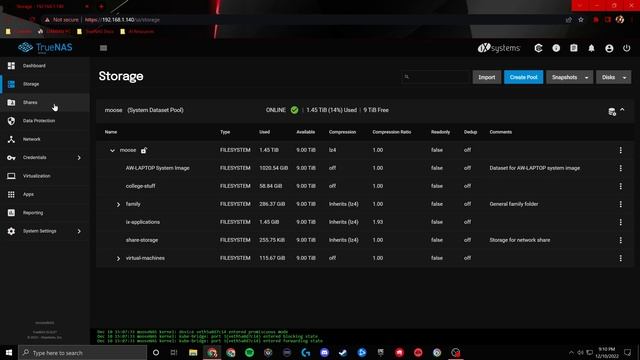The width and height of the screenshot is (640, 360).
Task: Open actions menu for share-storage row
Action: click(620, 240)
